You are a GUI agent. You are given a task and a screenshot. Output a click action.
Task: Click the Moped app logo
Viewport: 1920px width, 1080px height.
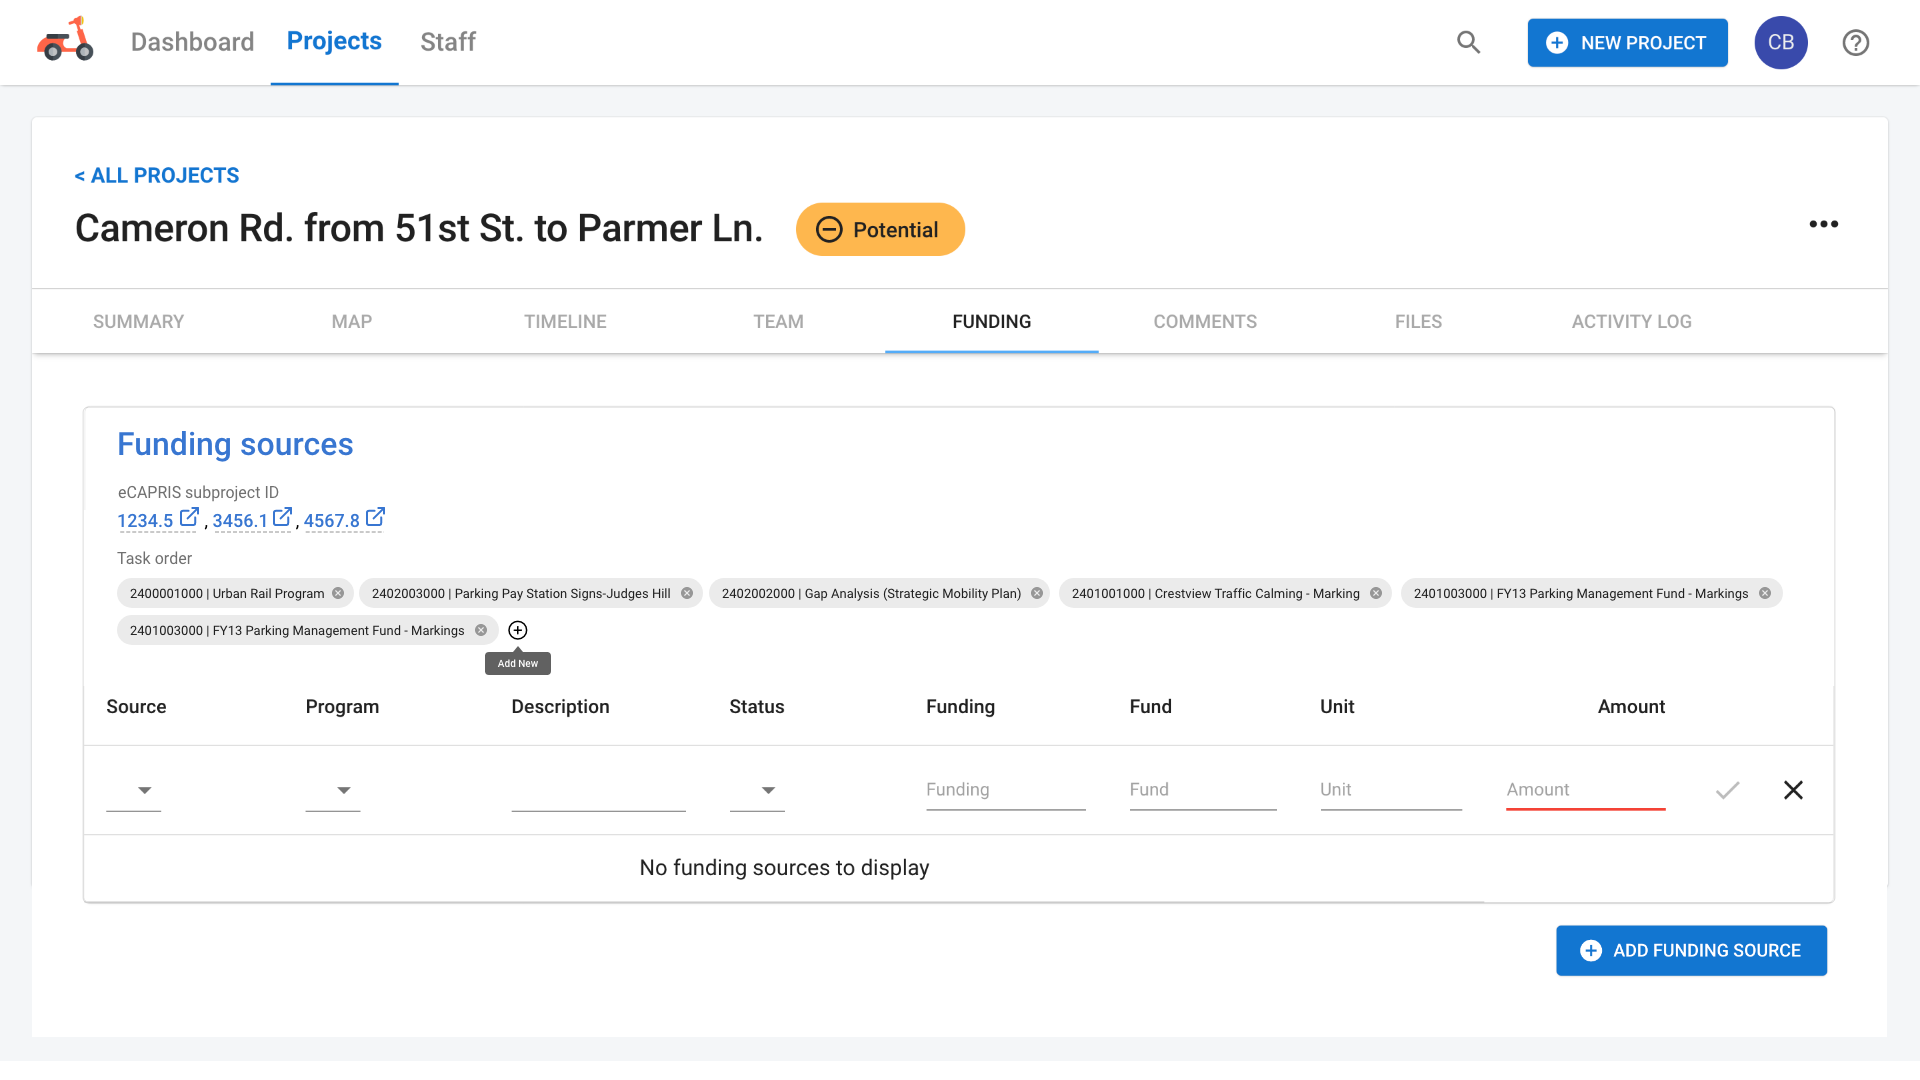point(64,41)
